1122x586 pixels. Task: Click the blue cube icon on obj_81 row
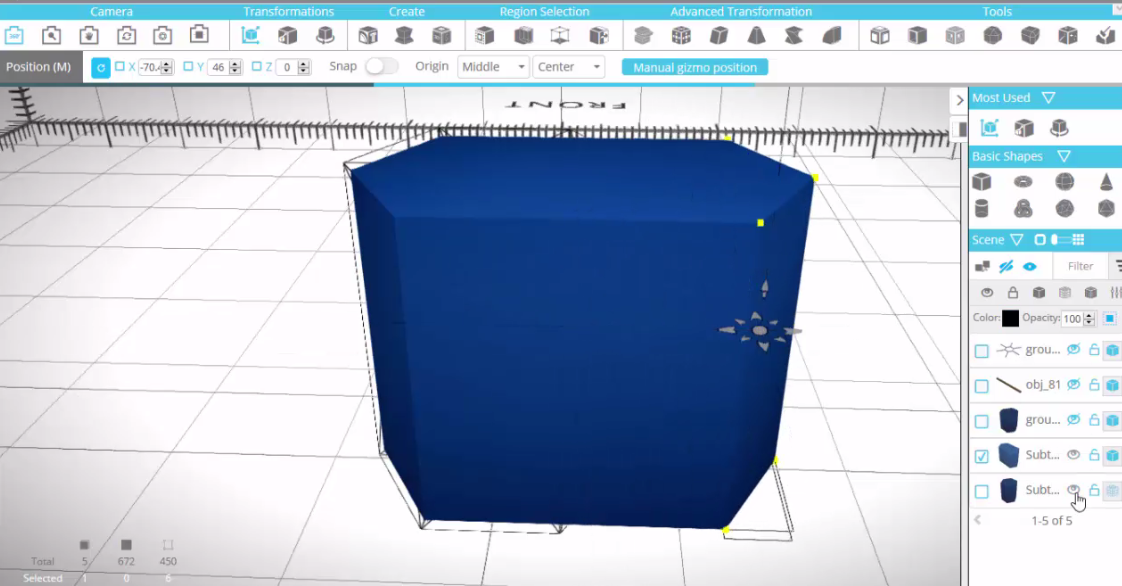[x=1112, y=385]
